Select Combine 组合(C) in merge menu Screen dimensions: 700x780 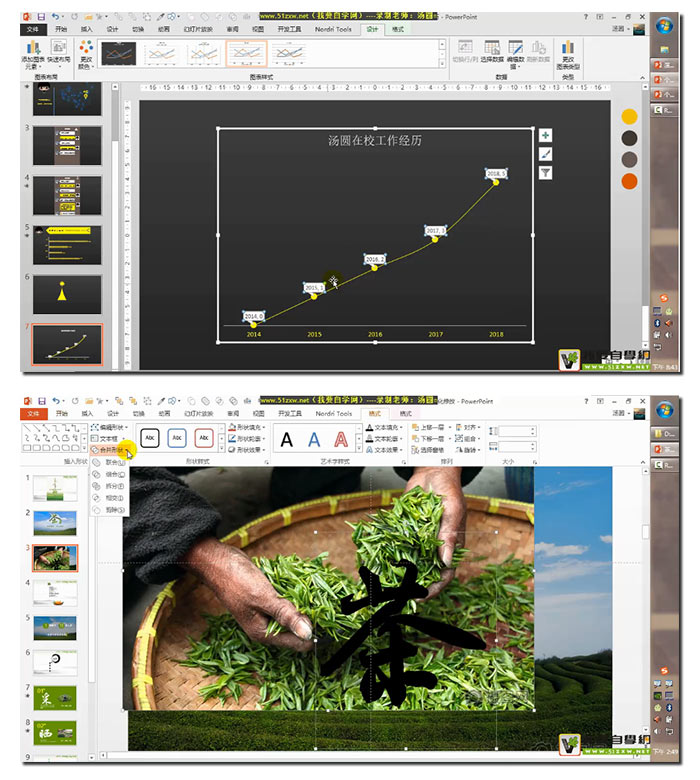[109, 475]
